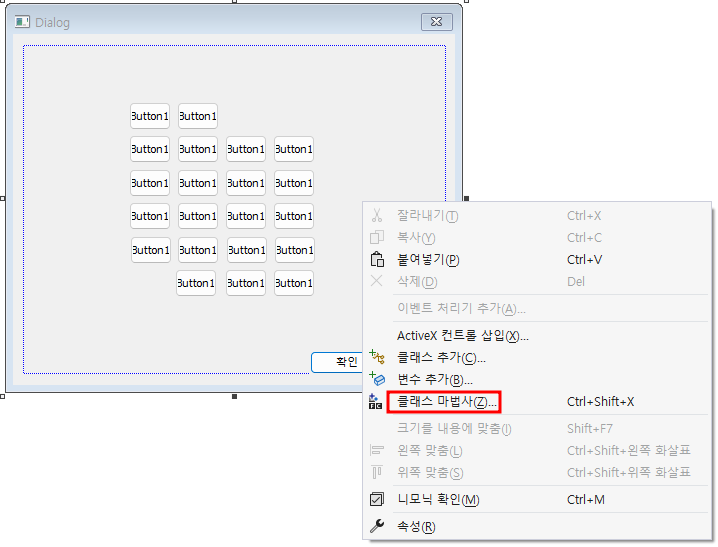
Task: Choose 잘라내기(T) from context menu
Action: coord(428,215)
